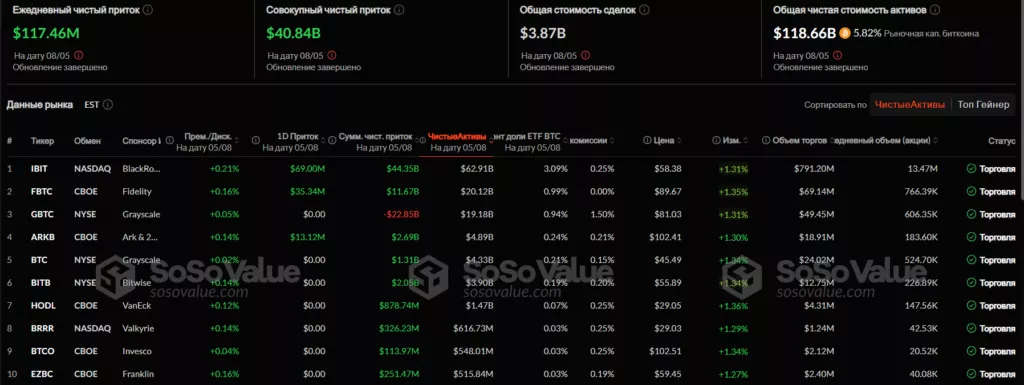Click status check icon in EZBC row
The height and width of the screenshot is (385, 1024).
[971, 374]
